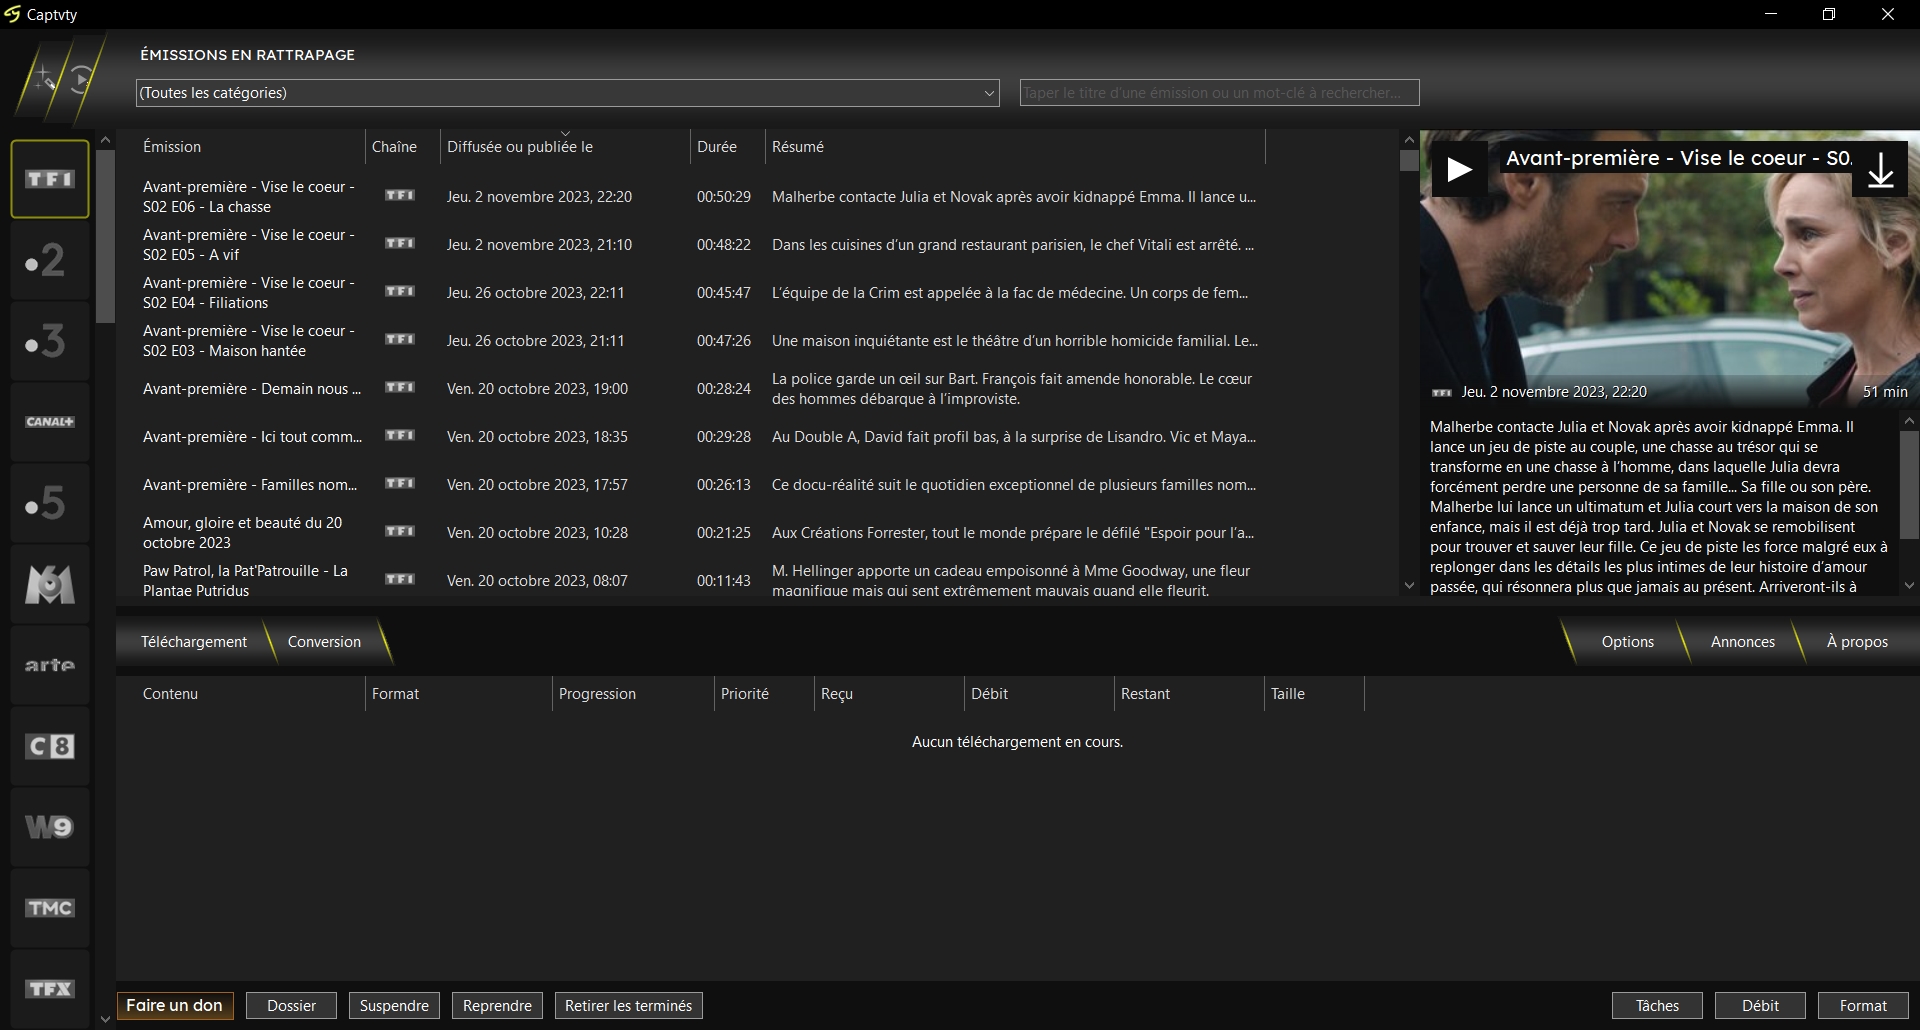Switch to the France 3 channel

point(50,341)
